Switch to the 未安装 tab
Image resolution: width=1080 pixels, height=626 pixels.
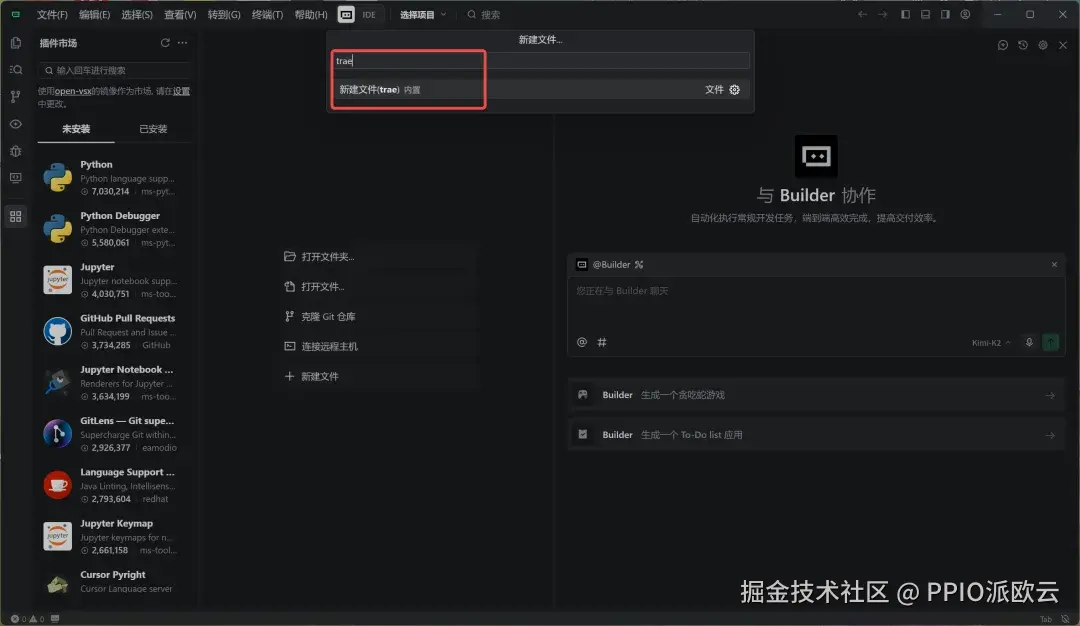point(76,129)
